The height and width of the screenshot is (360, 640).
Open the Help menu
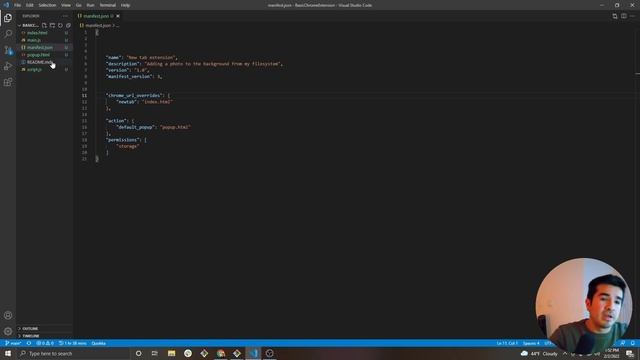click(125, 5)
